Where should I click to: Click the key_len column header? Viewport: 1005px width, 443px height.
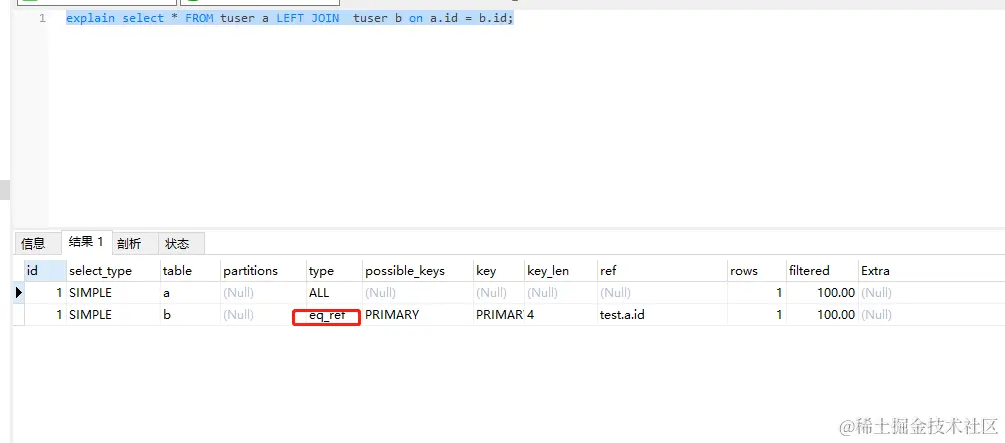point(561,271)
